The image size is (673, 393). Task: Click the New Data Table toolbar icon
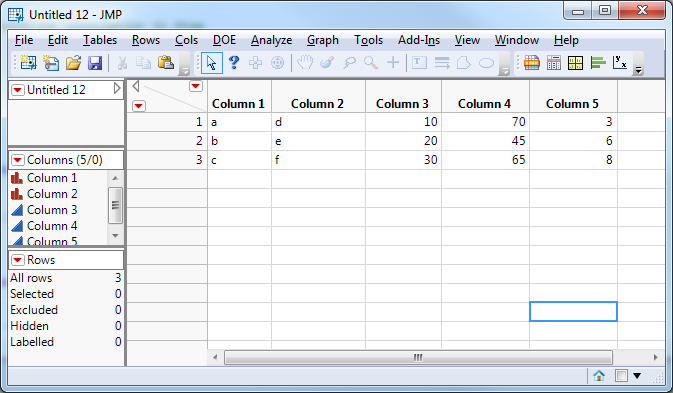pos(28,63)
